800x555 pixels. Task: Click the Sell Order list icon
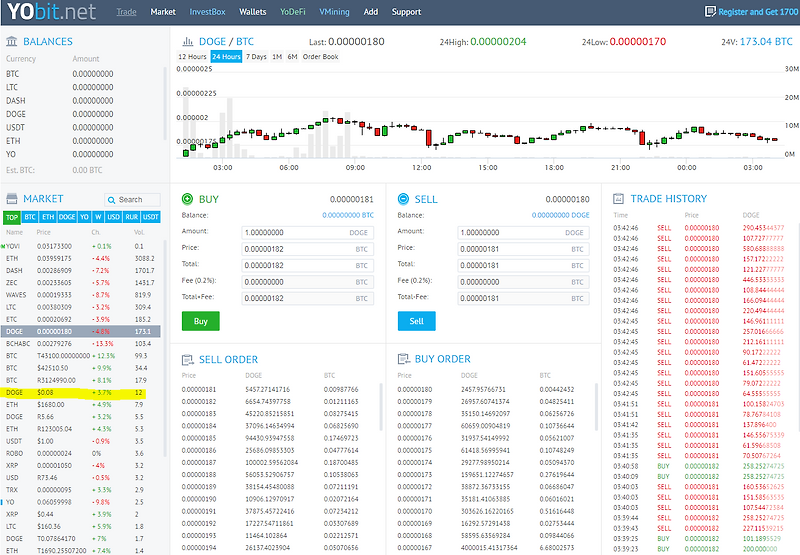188,360
